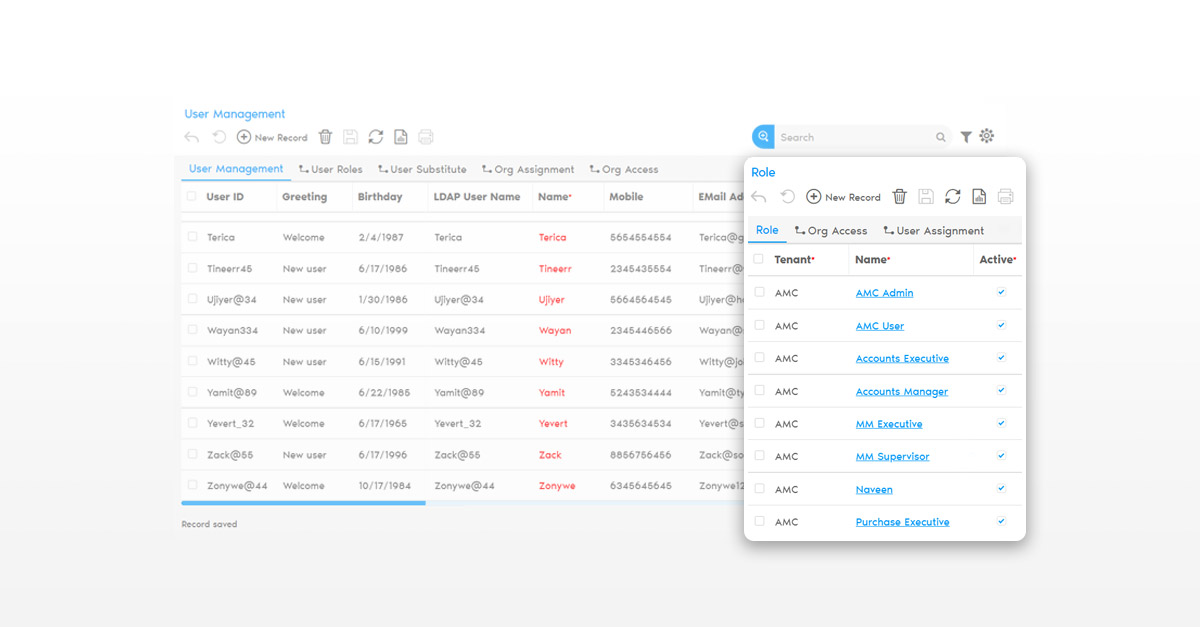Open the Purchase Executive role link
This screenshot has height=627, width=1200.
pos(902,522)
